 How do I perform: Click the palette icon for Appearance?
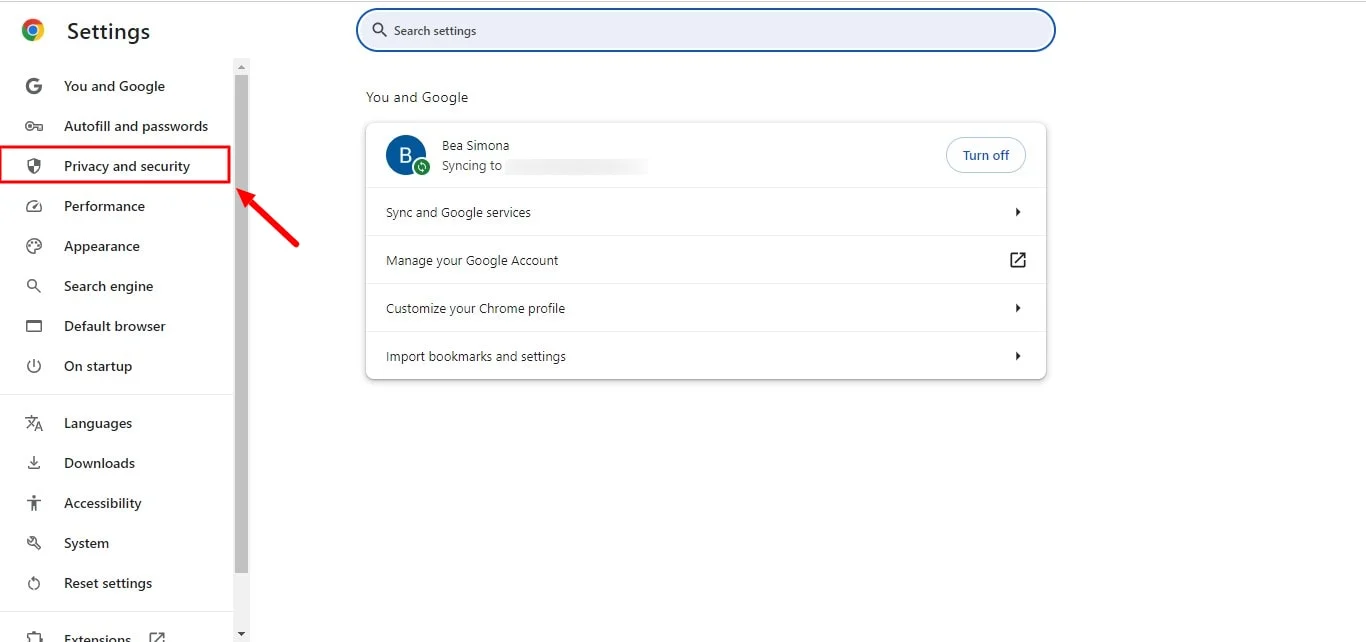click(x=34, y=246)
